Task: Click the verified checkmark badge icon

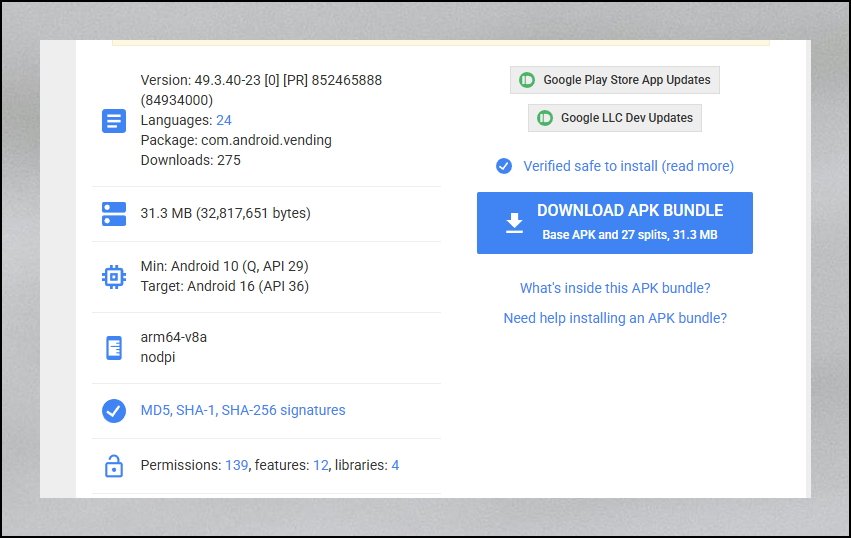Action: (504, 166)
